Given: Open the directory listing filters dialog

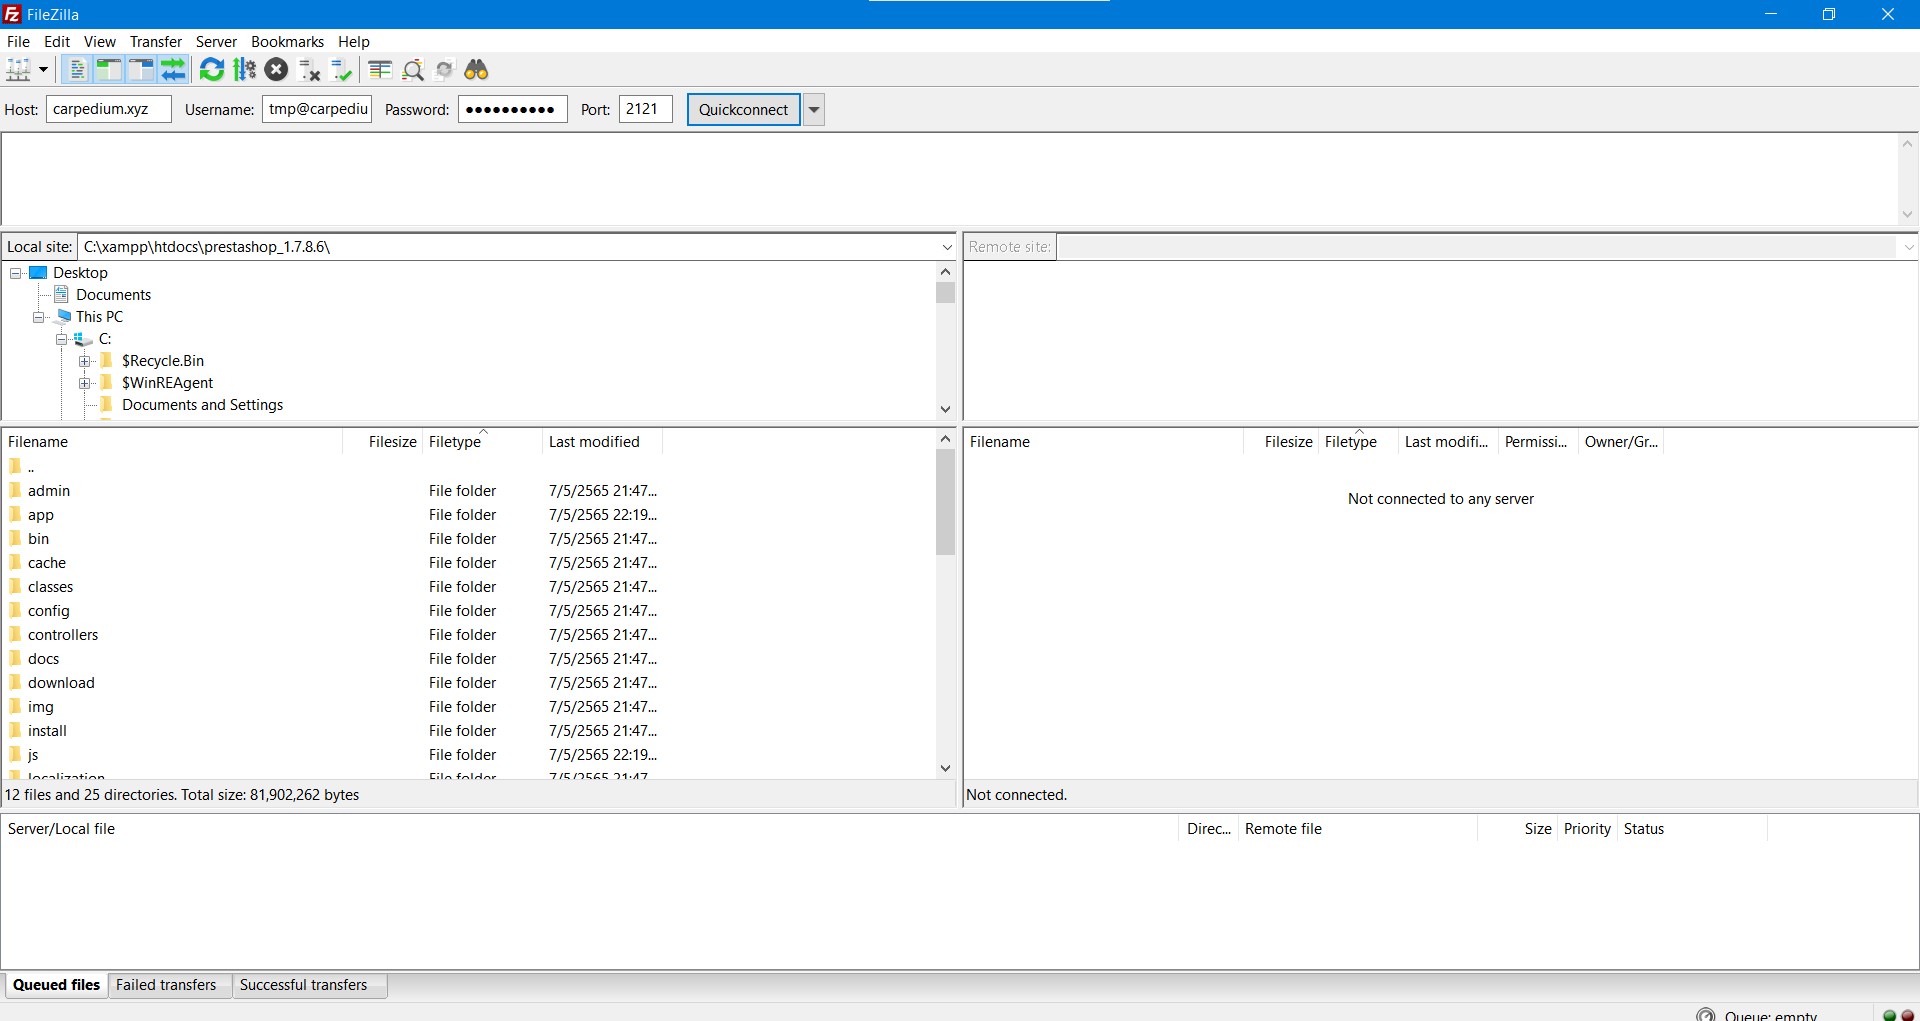Looking at the screenshot, I should [x=380, y=70].
